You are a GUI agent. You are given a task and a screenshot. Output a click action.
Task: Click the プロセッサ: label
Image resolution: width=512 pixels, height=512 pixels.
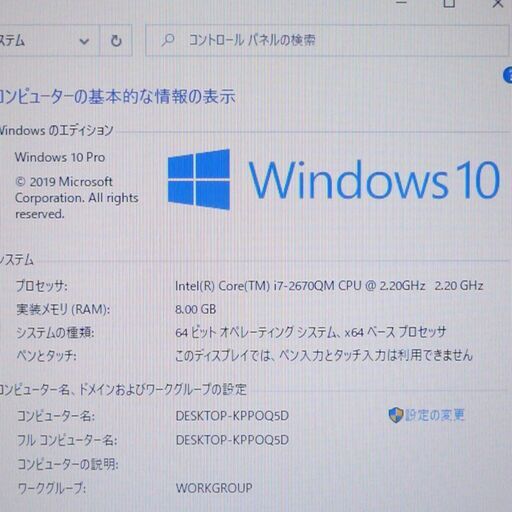(42, 286)
